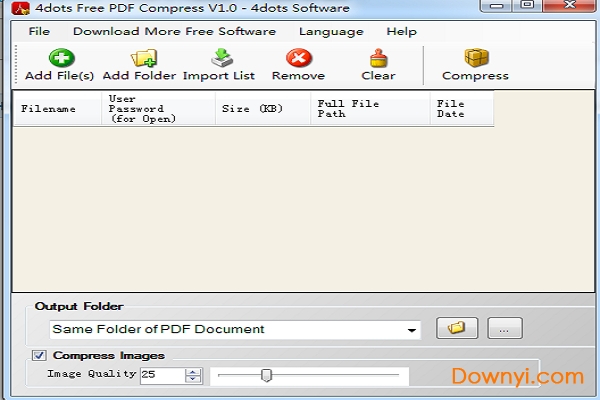The height and width of the screenshot is (400, 600).
Task: Click the Import List icon
Action: pyautogui.click(x=222, y=58)
